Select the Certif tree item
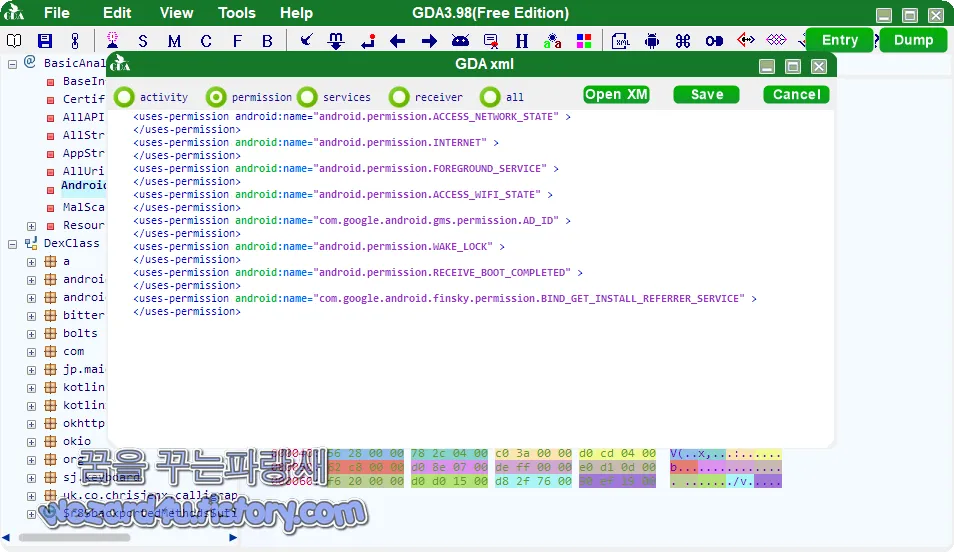The width and height of the screenshot is (954, 552). (x=83, y=99)
